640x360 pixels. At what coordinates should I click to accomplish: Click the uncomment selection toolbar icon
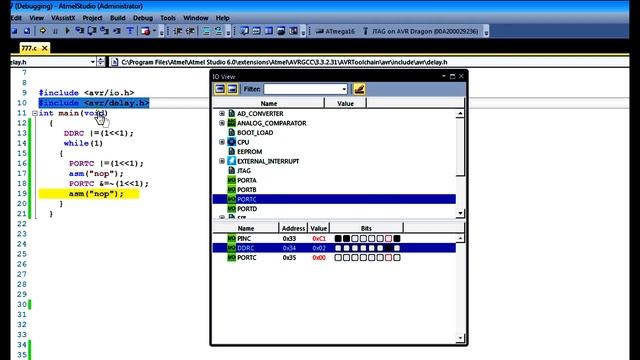218,31
